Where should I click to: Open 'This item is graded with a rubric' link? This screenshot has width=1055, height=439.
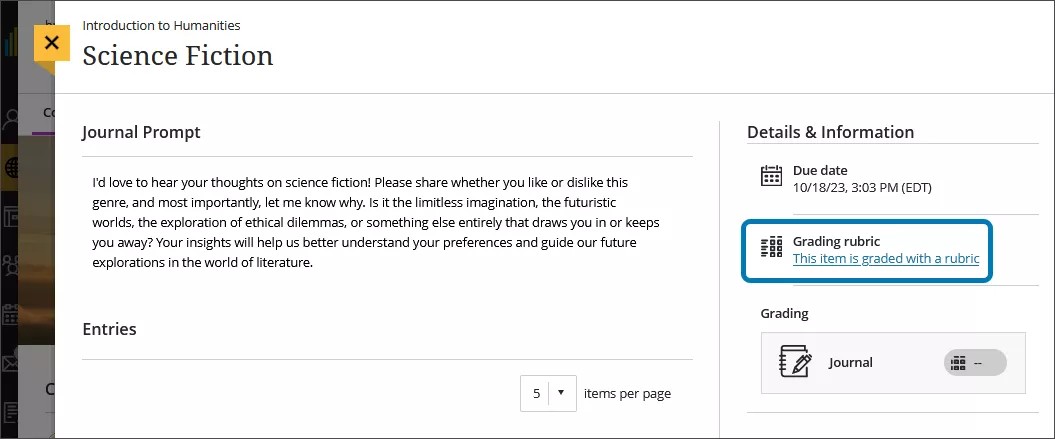click(x=885, y=258)
